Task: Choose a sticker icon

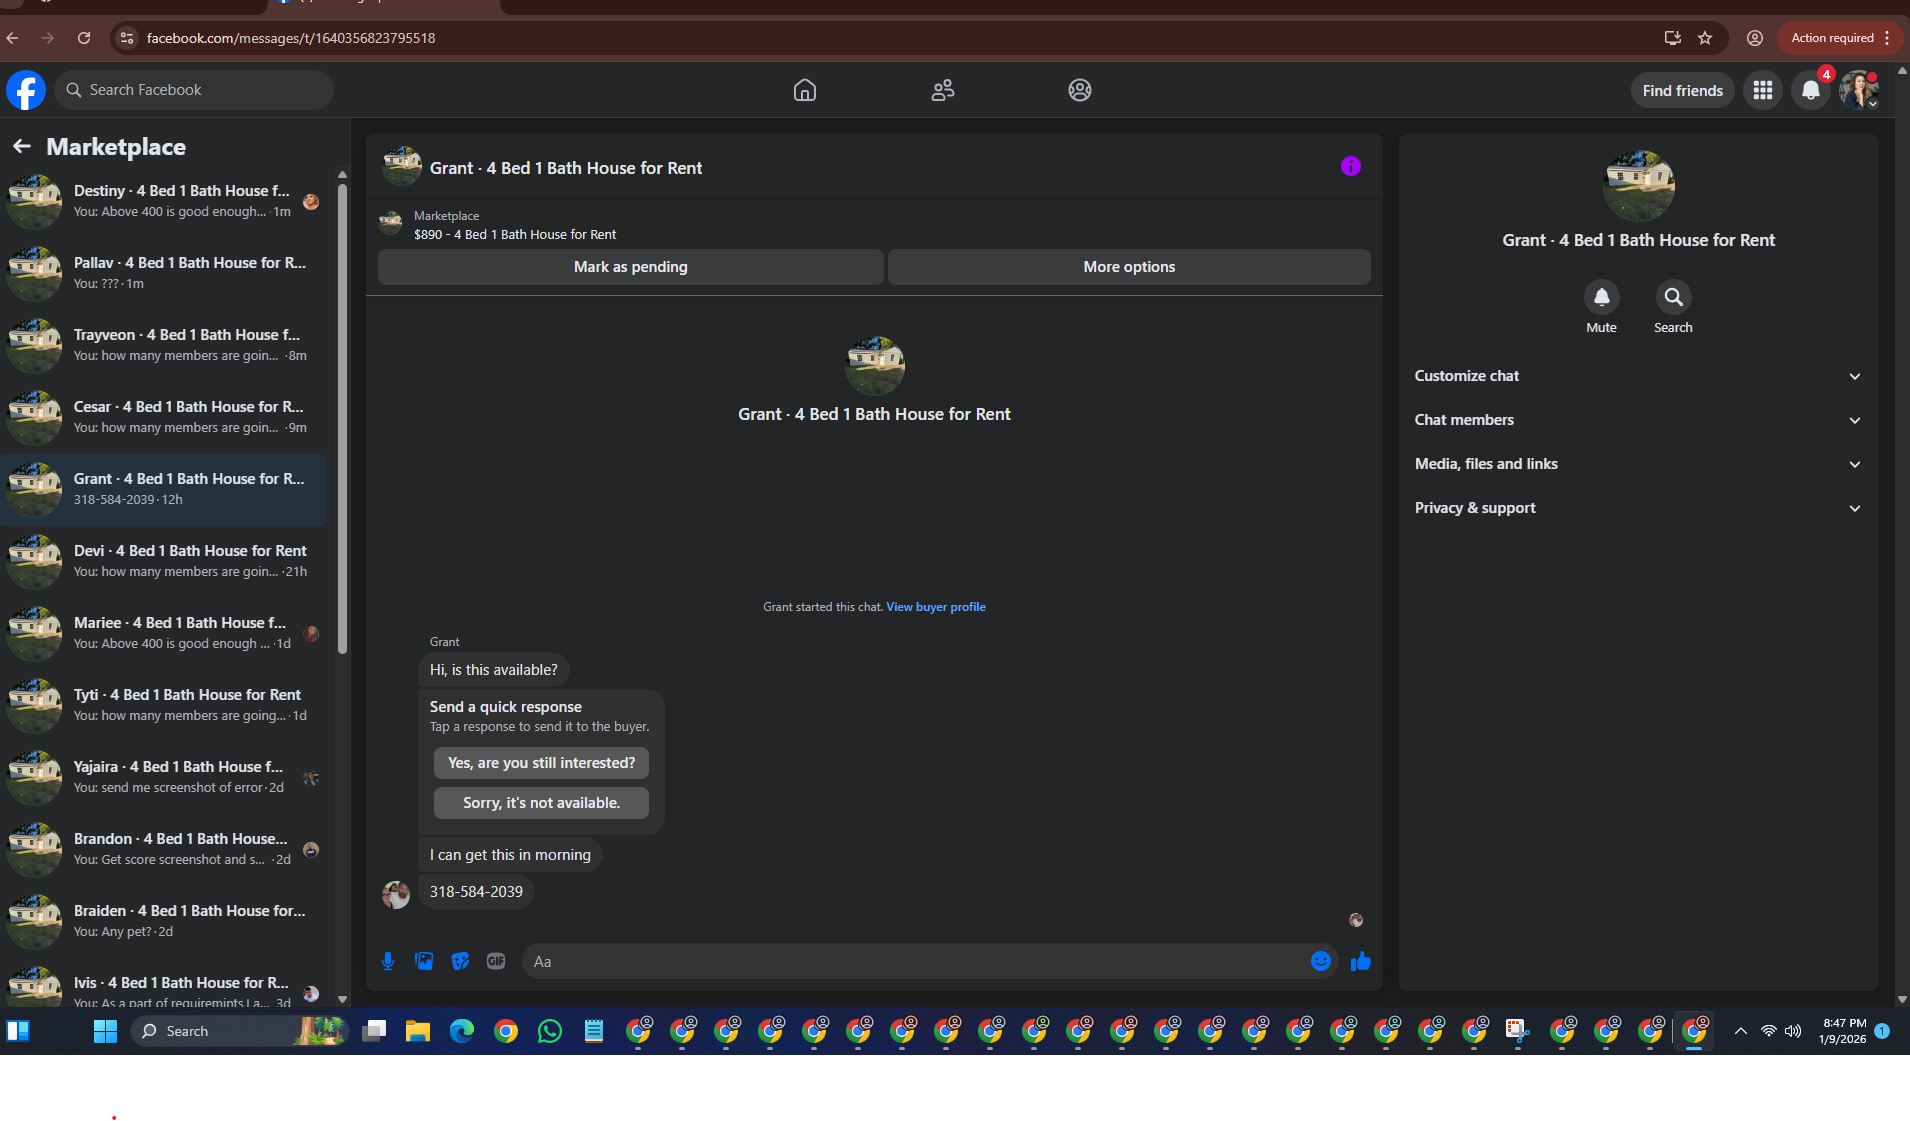Action: [460, 961]
